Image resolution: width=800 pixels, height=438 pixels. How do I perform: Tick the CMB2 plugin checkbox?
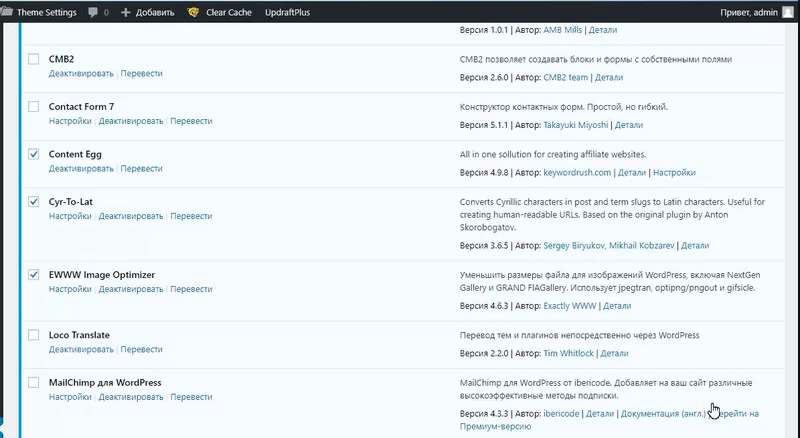[x=34, y=59]
